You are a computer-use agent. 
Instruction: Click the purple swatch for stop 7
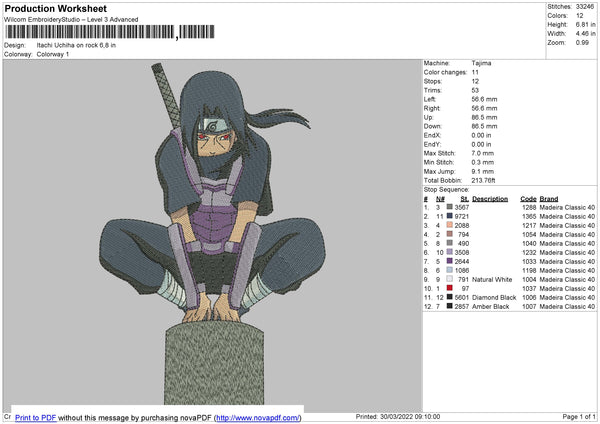(x=450, y=261)
